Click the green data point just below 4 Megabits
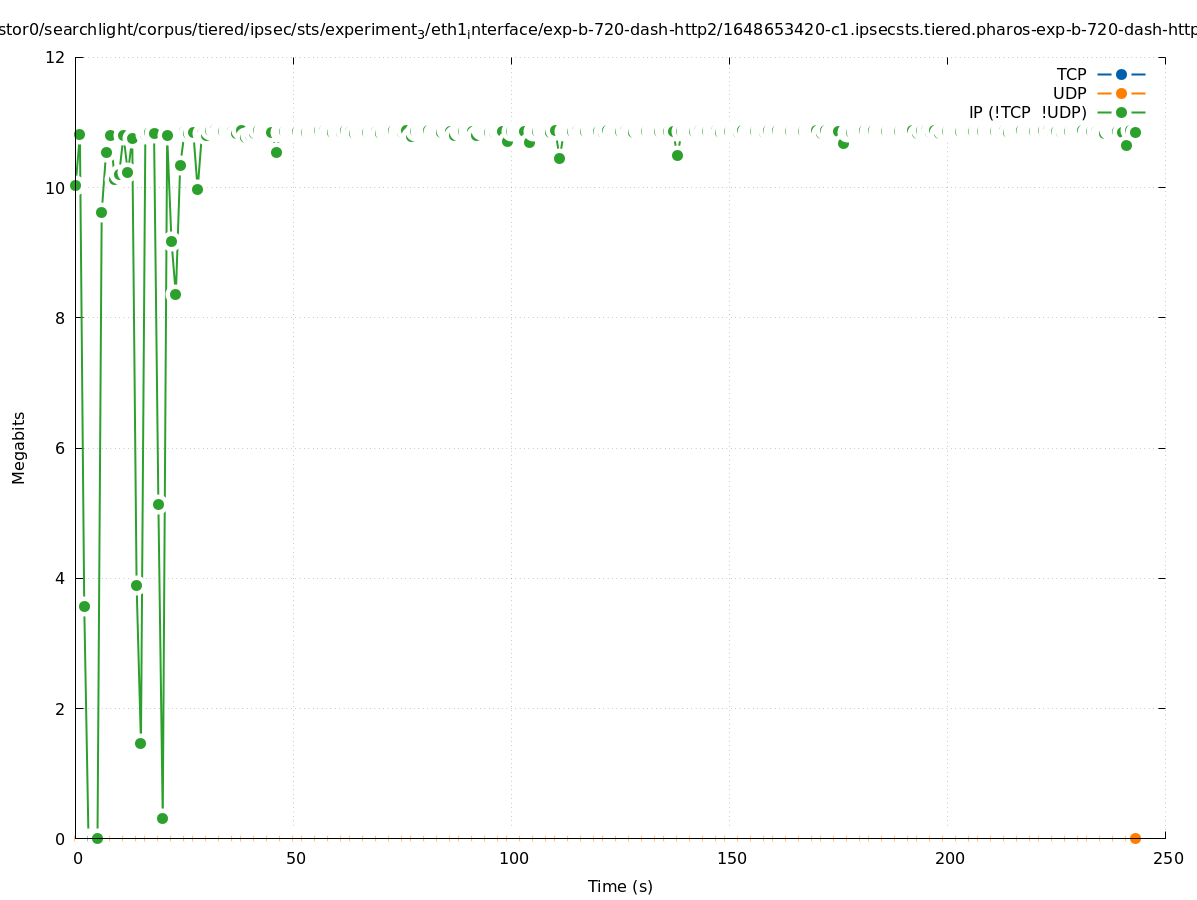Viewport: 1197px width, 900px height. point(136,585)
